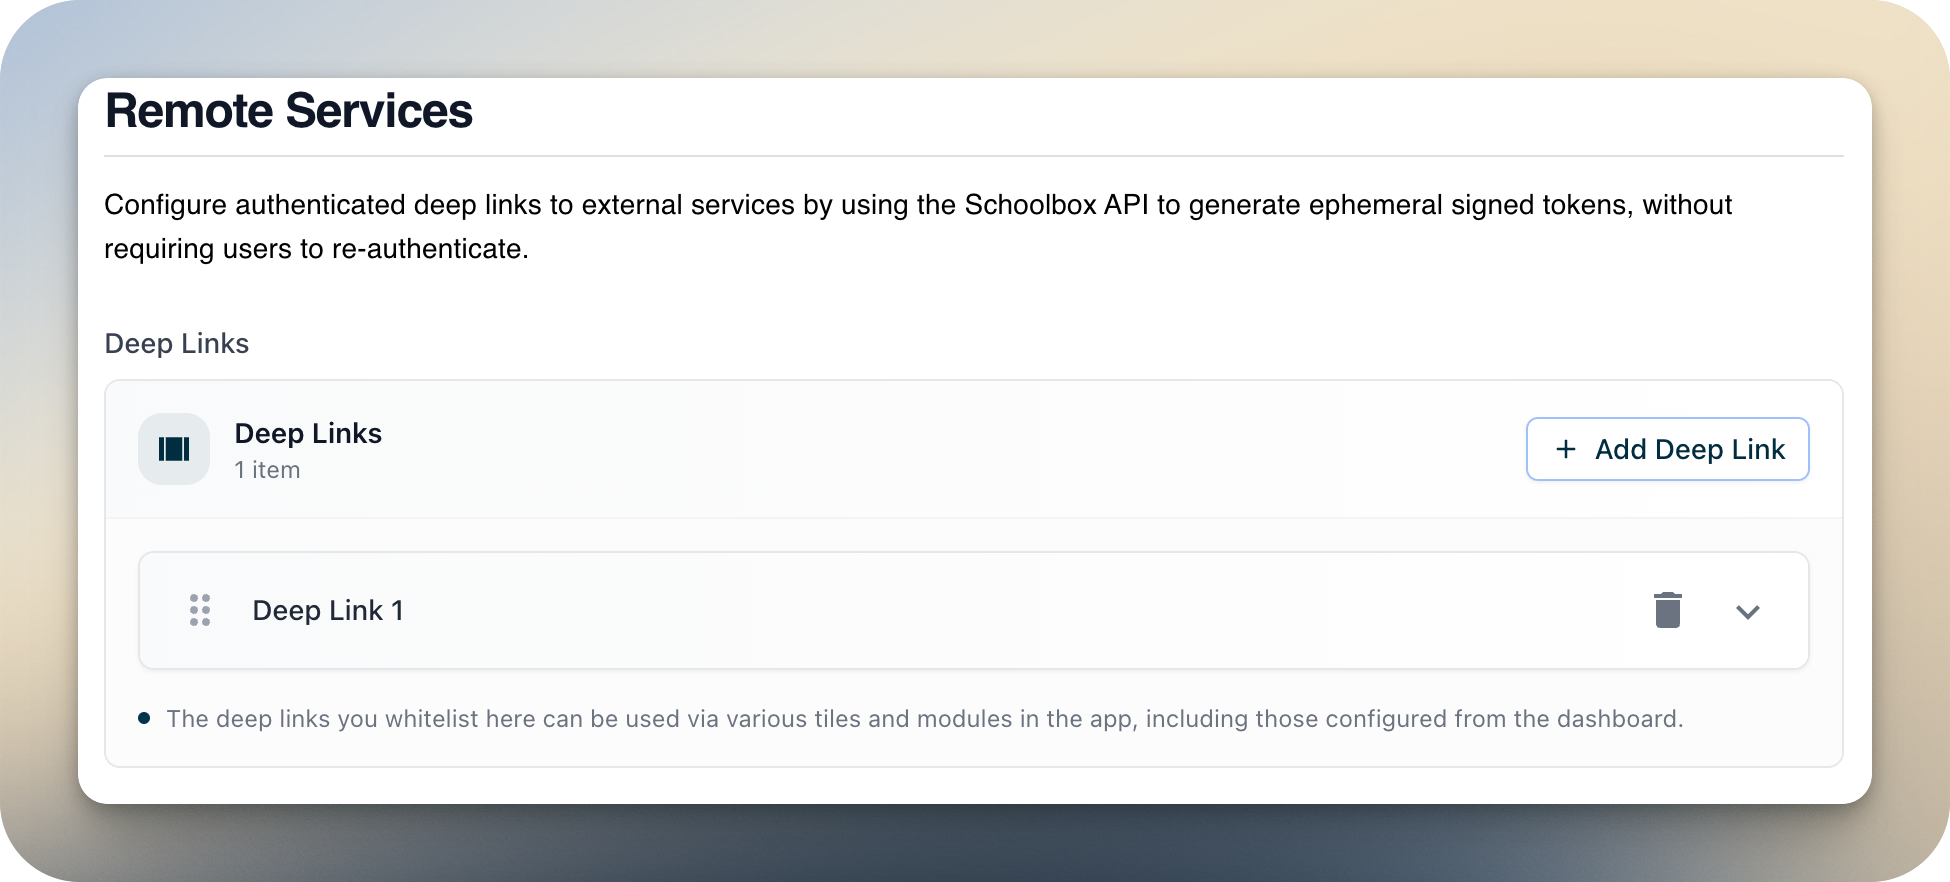This screenshot has height=882, width=1950.
Task: Click the blank space in the Deep Links card header
Action: [x=950, y=449]
